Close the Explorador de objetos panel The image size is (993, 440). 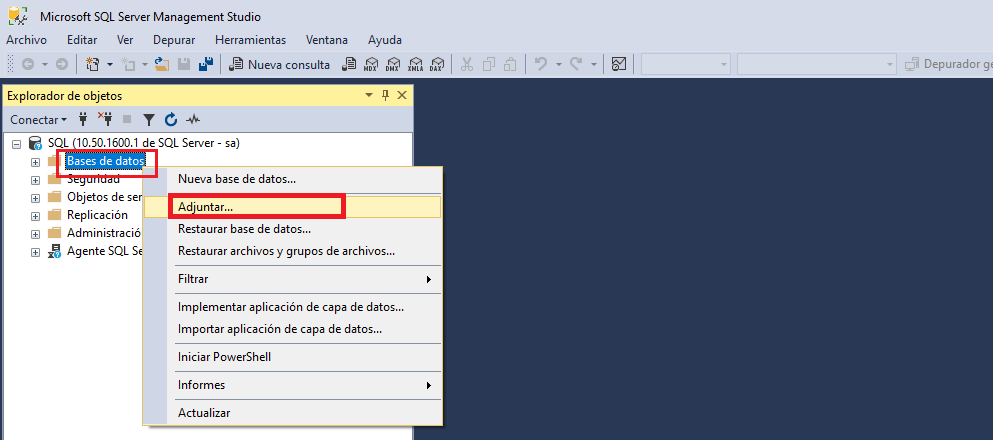point(402,95)
